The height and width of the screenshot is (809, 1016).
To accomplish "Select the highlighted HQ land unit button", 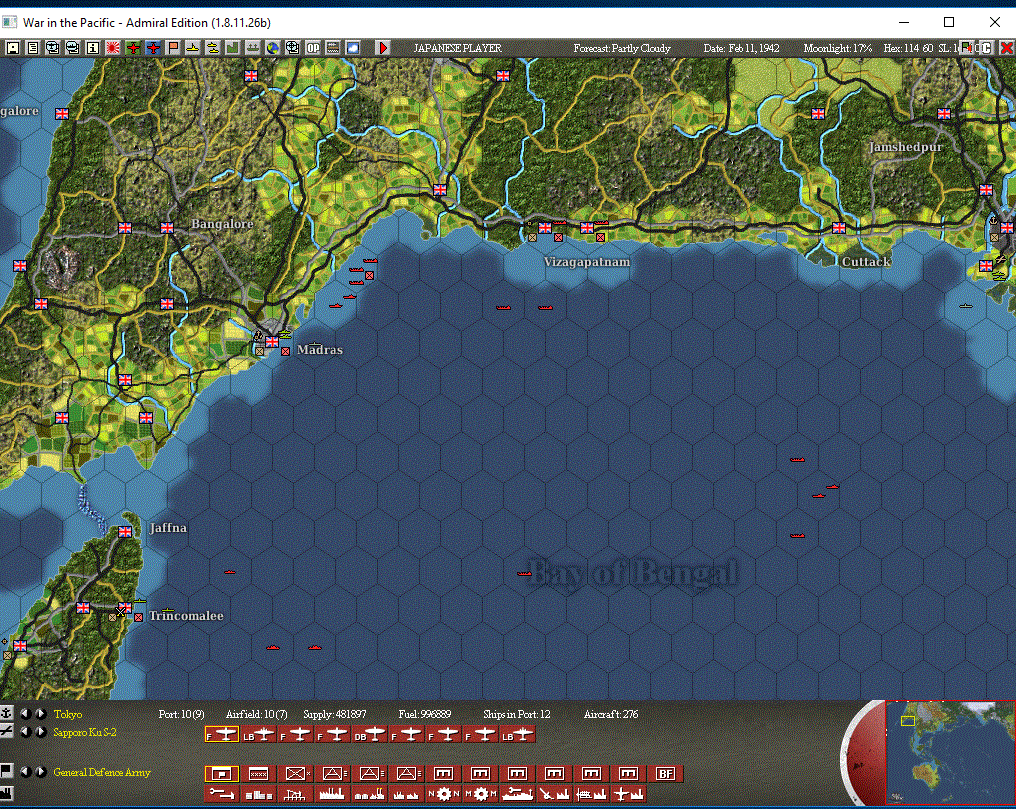I will coord(222,773).
